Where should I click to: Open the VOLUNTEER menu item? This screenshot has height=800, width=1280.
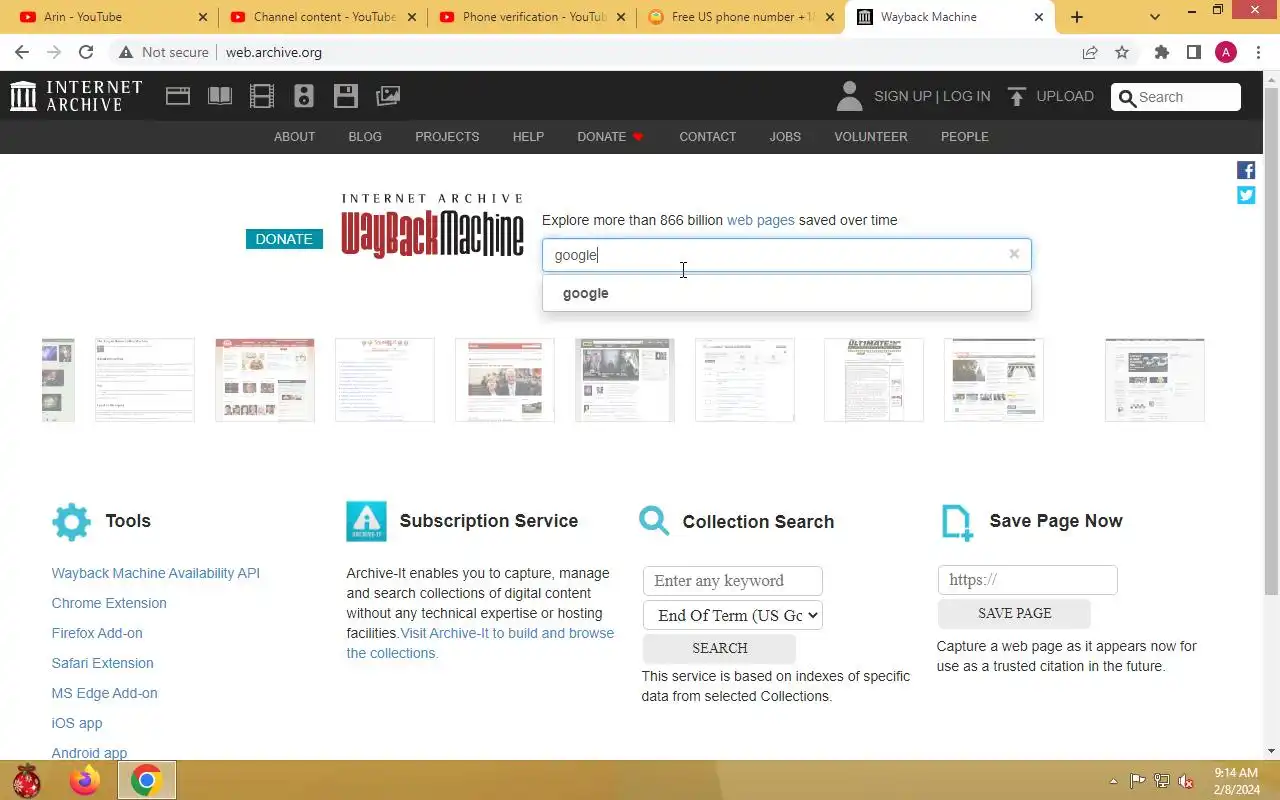tap(871, 136)
